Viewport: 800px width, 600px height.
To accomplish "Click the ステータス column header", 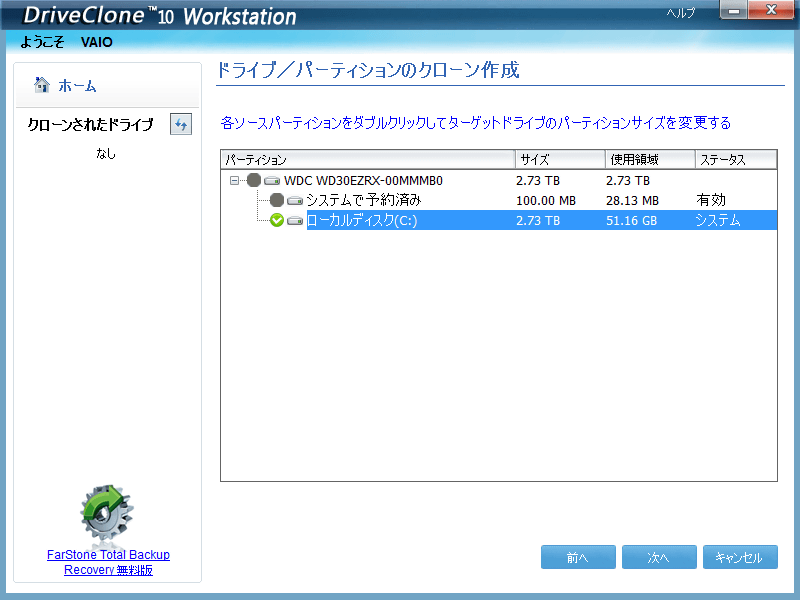I will tap(736, 160).
